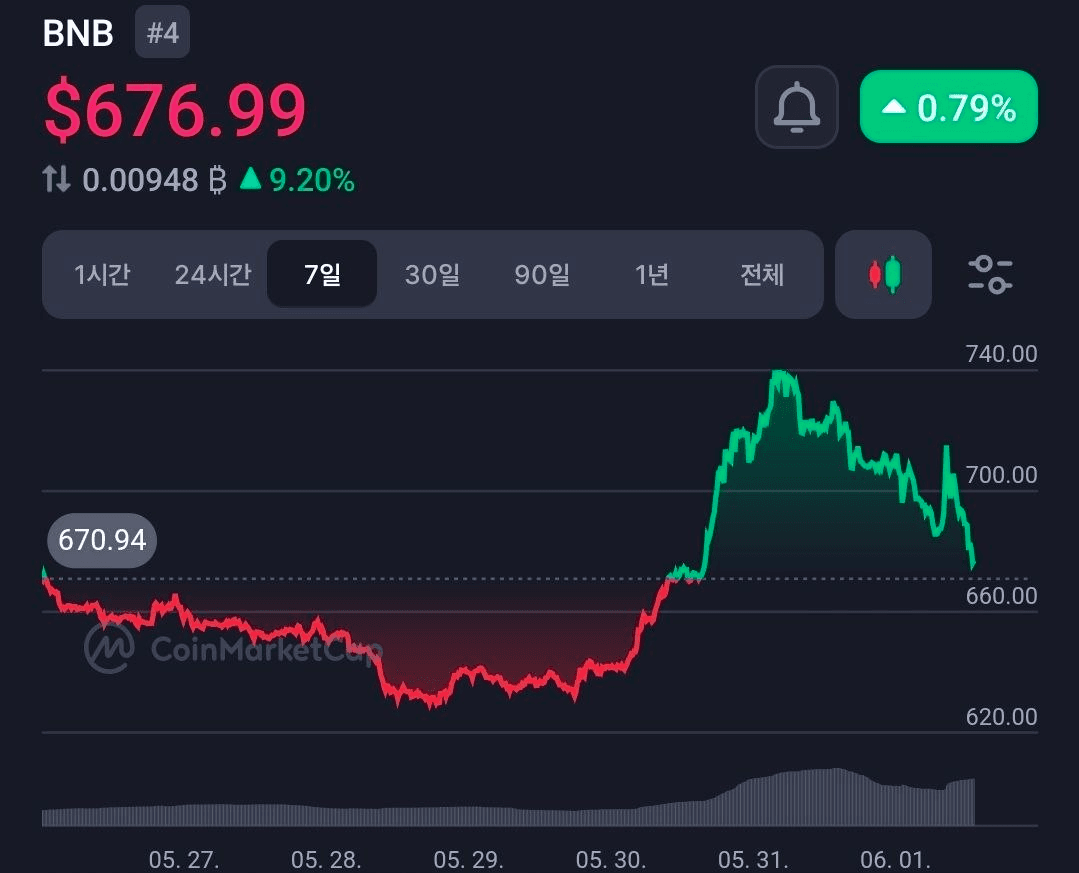This screenshot has width=1079, height=873.
Task: Tap the 05. 27. date label
Action: coord(184,860)
